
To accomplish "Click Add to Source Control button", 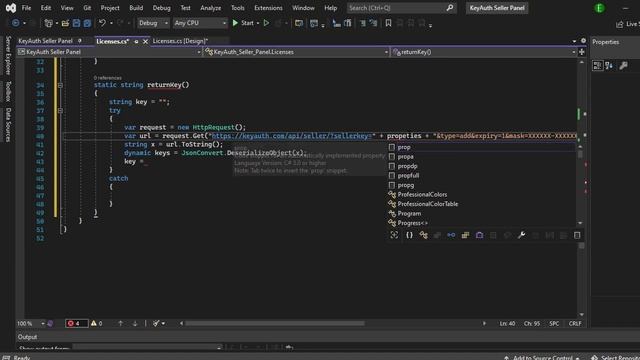I will coord(542,357).
